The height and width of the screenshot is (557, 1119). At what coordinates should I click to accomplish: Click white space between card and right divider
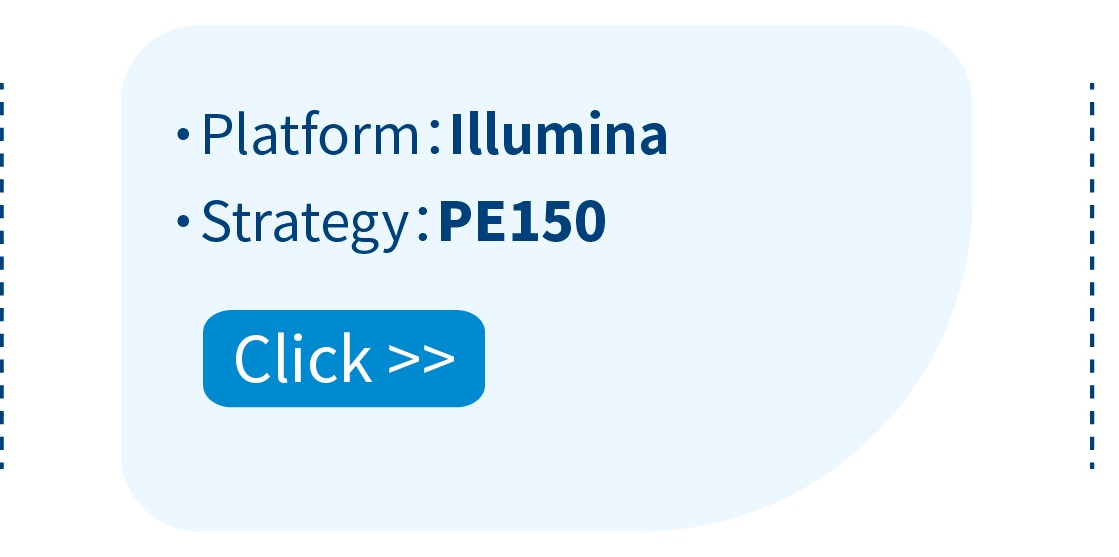coord(1031,276)
